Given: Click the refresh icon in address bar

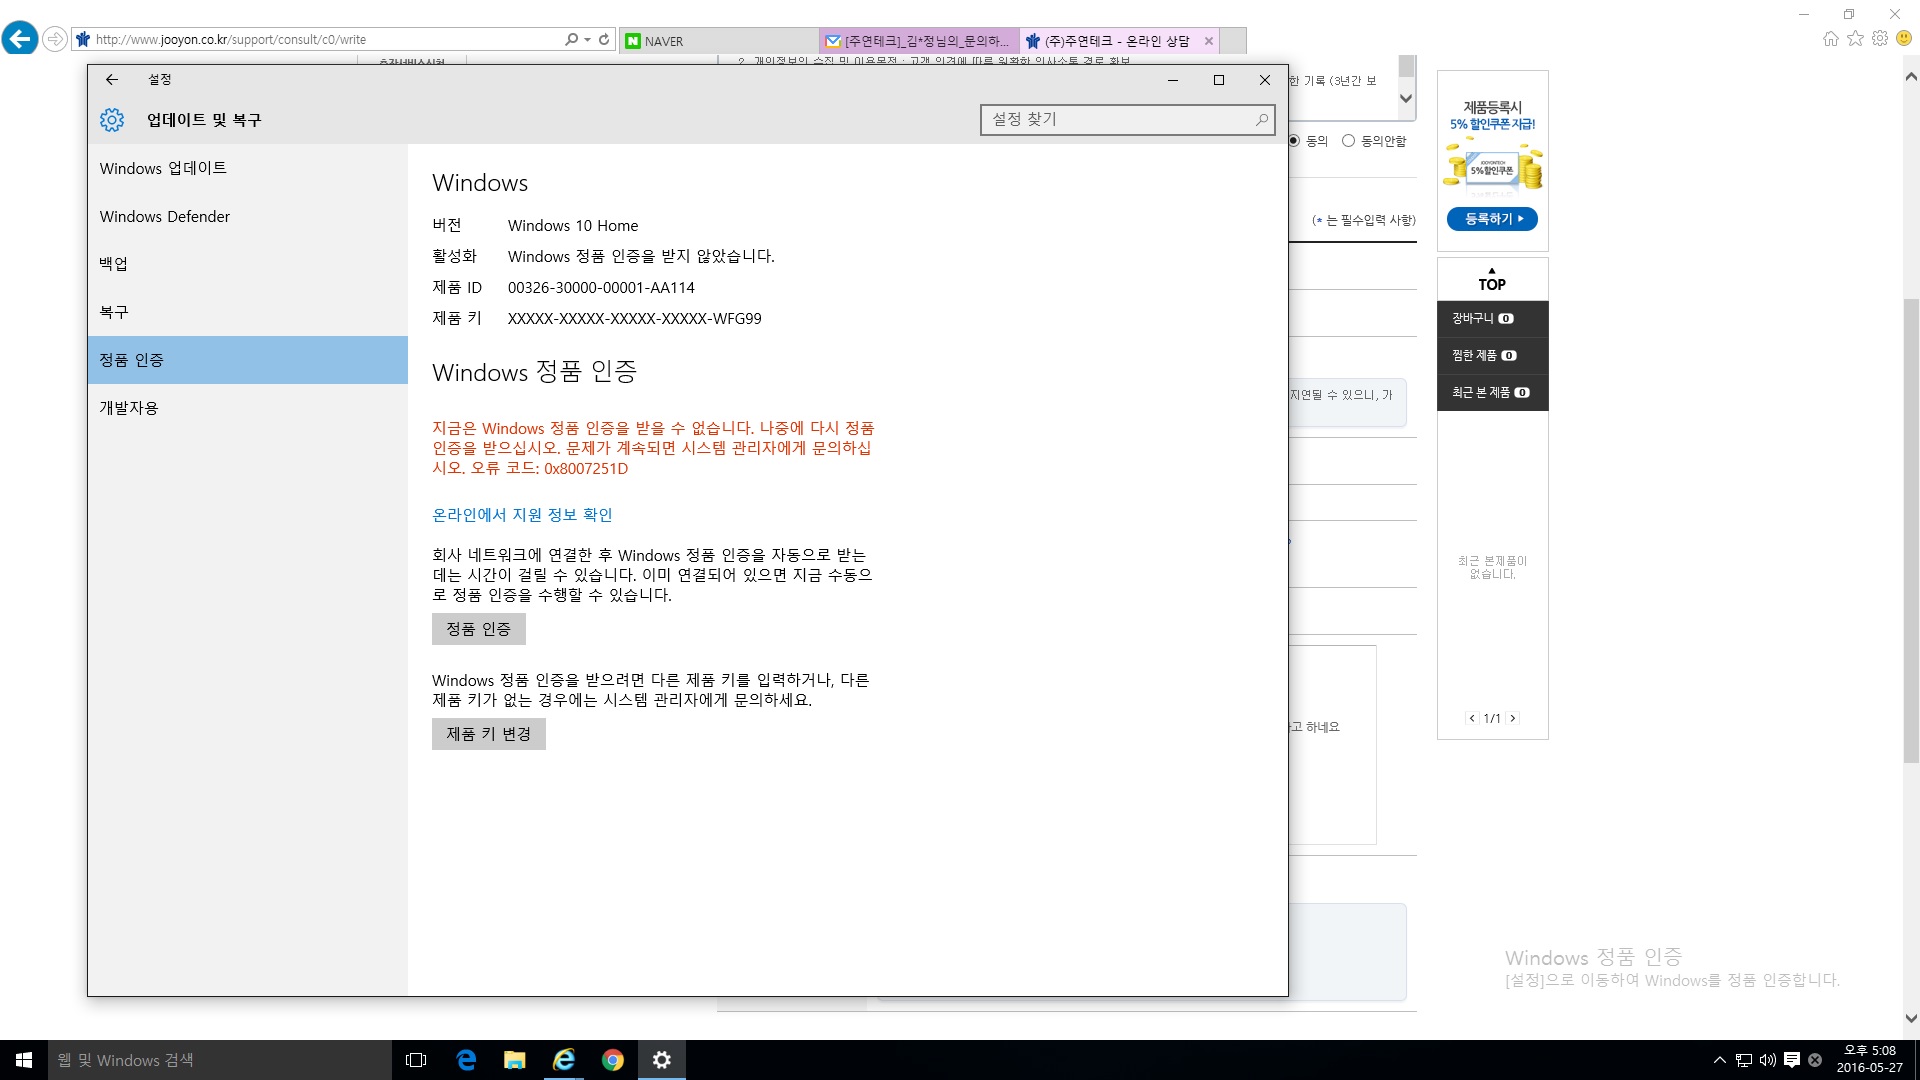Looking at the screenshot, I should (604, 39).
